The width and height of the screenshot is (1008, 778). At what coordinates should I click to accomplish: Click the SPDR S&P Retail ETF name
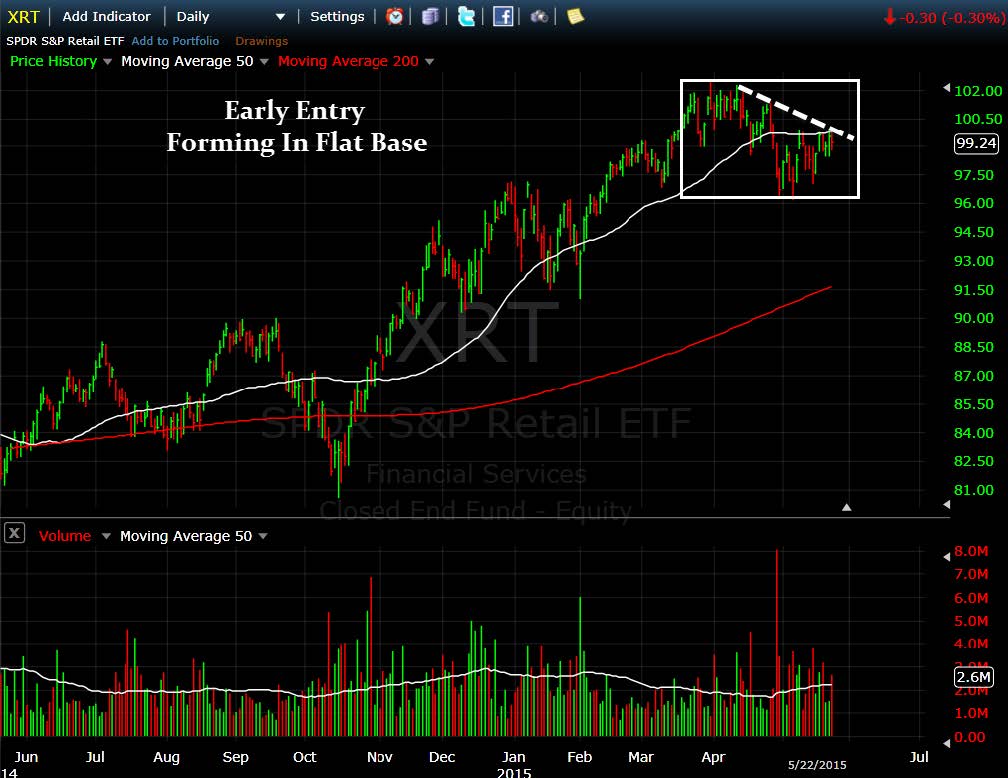[x=65, y=41]
